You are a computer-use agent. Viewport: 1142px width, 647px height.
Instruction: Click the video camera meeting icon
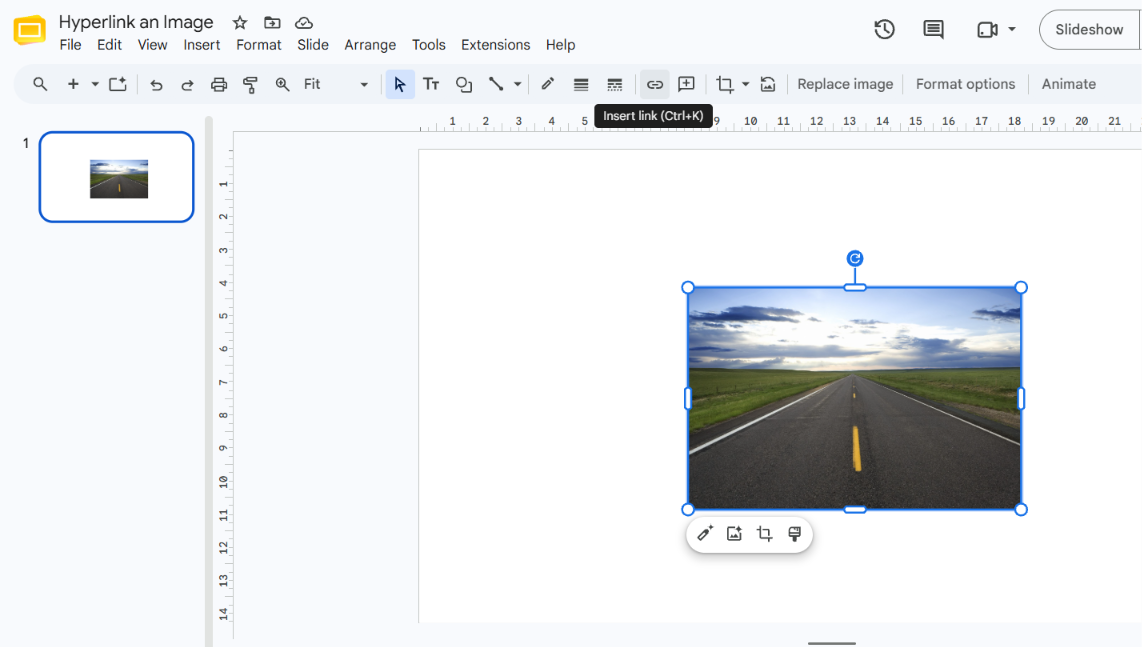click(987, 30)
